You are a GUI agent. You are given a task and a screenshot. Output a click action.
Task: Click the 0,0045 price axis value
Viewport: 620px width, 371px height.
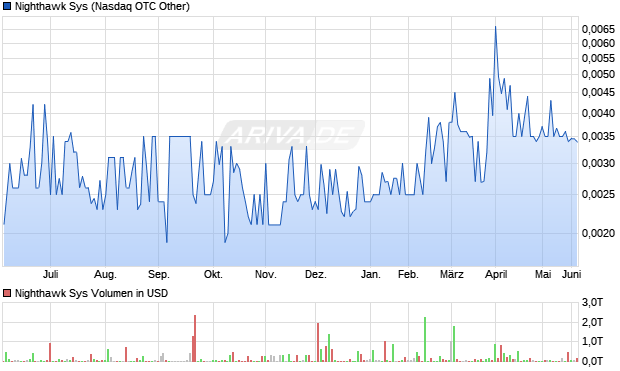(598, 93)
